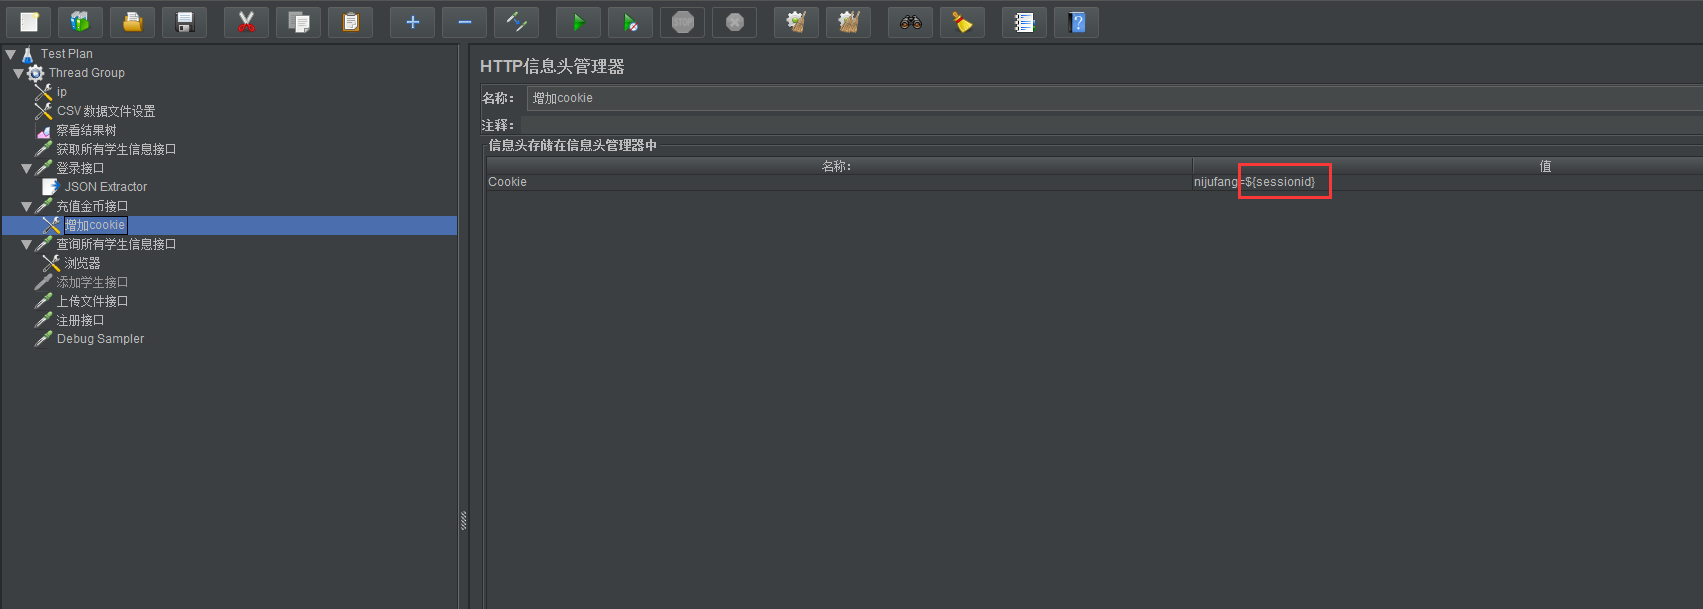1703x609 pixels.
Task: Click the Clear all broom icon
Action: 962,22
